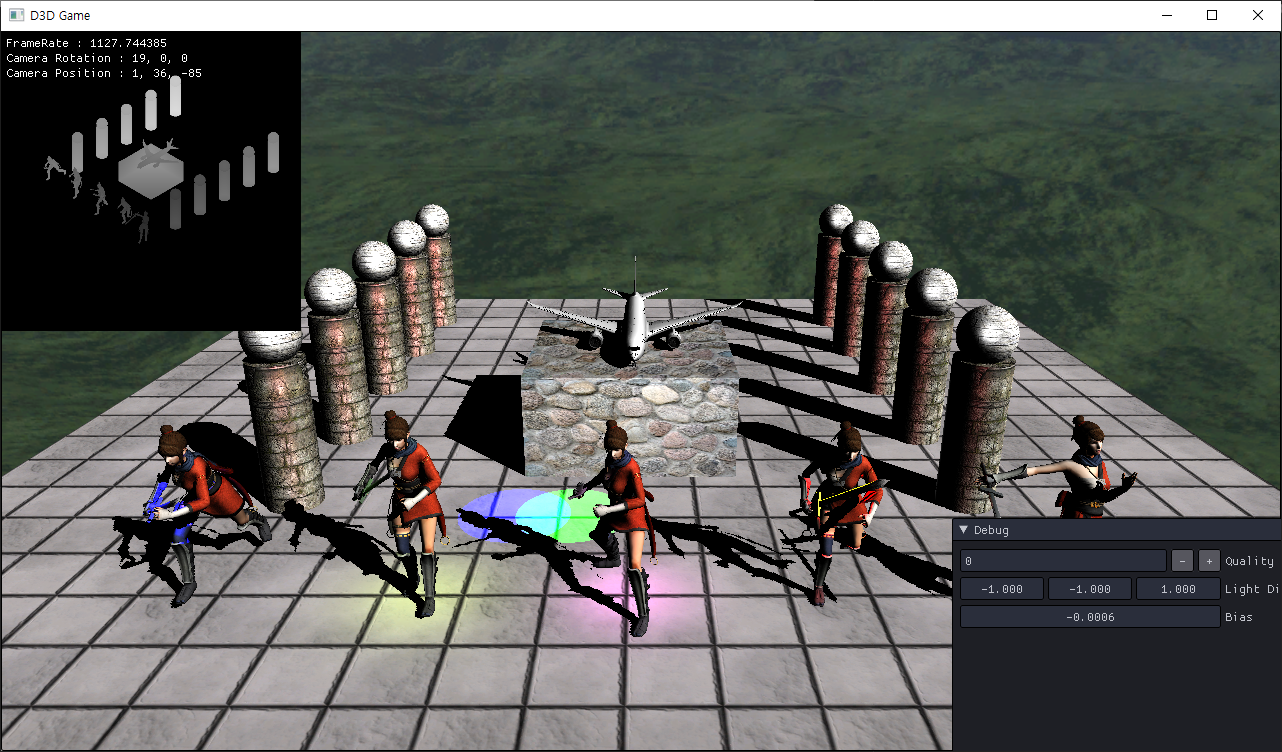
Task: Click the Quality label
Action: 1249,561
